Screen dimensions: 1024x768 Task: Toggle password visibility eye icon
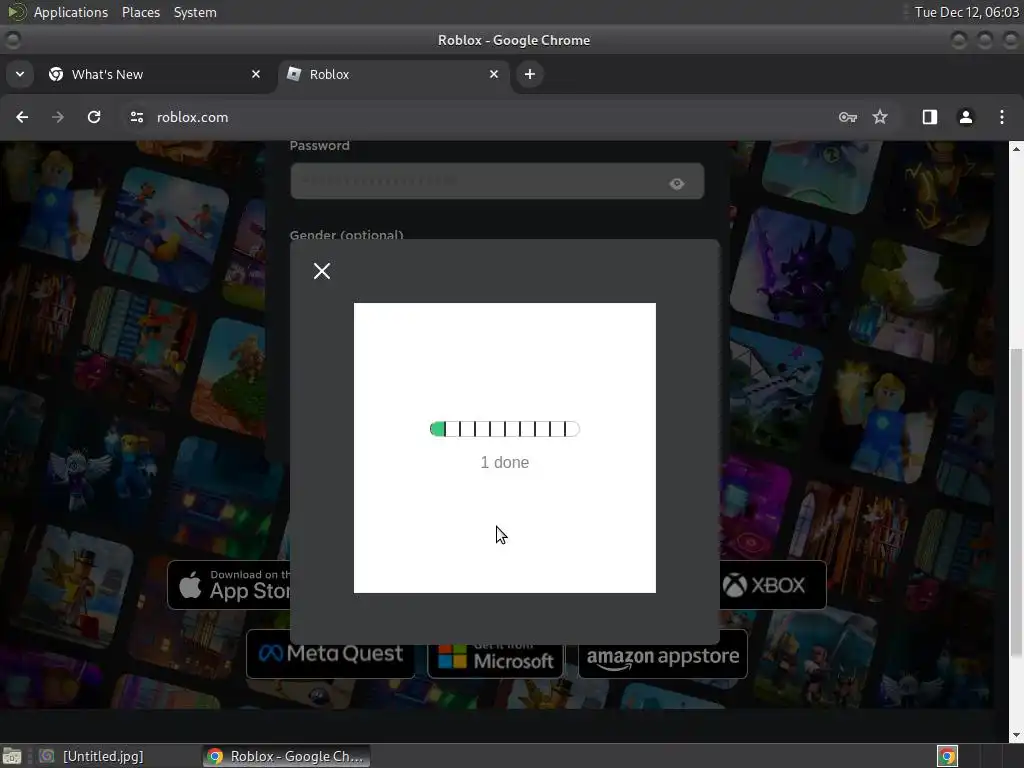pyautogui.click(x=677, y=184)
